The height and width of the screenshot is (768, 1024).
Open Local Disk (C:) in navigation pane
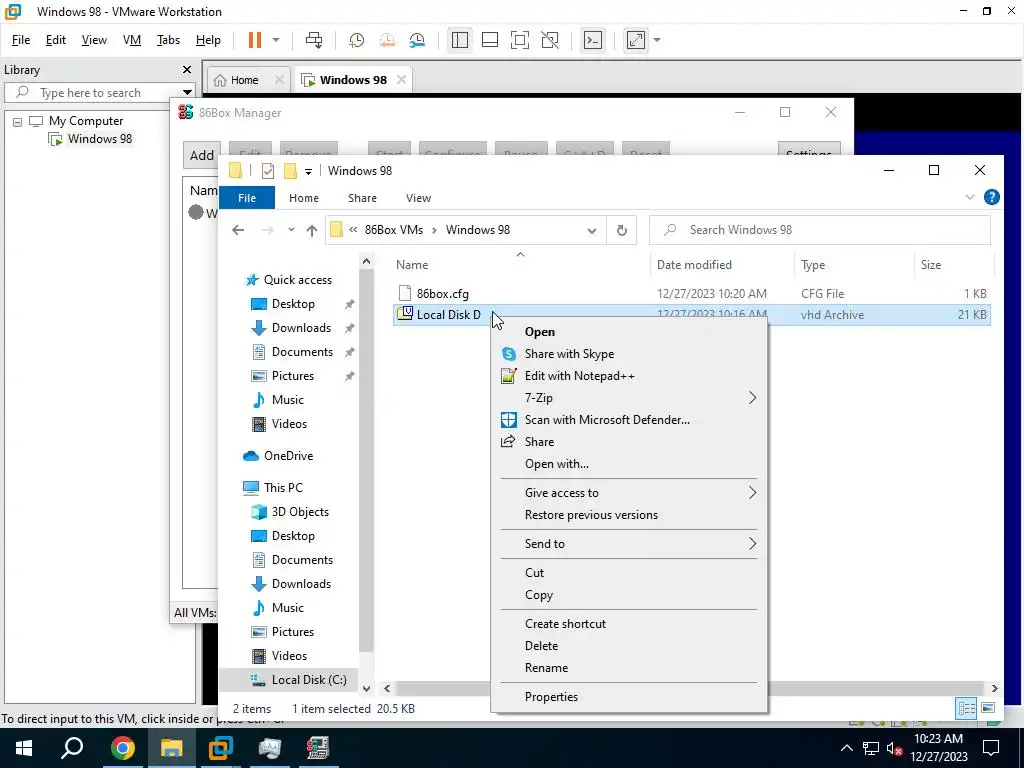tap(309, 680)
